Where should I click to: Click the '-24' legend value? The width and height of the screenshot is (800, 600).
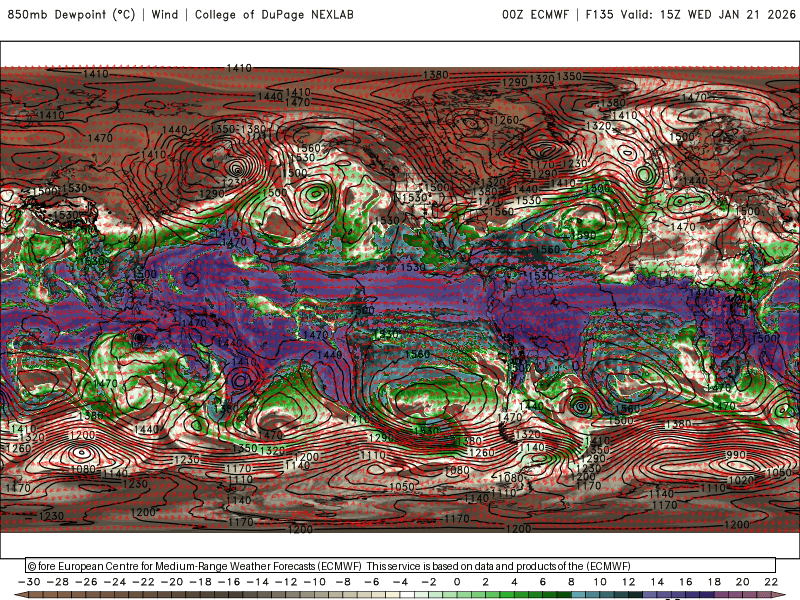point(115,582)
